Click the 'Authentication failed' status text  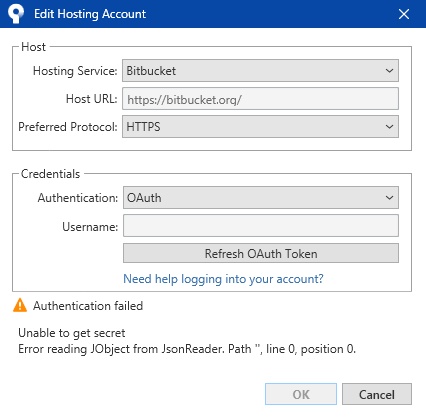click(x=88, y=306)
